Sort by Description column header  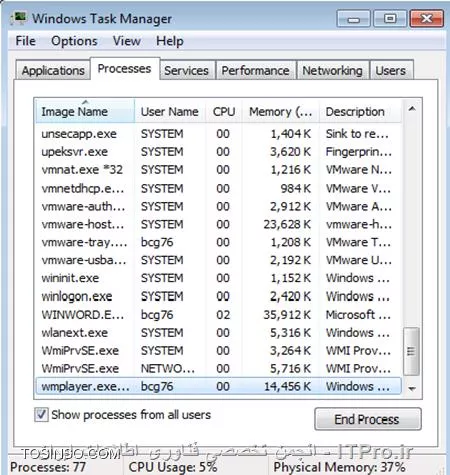tap(360, 111)
